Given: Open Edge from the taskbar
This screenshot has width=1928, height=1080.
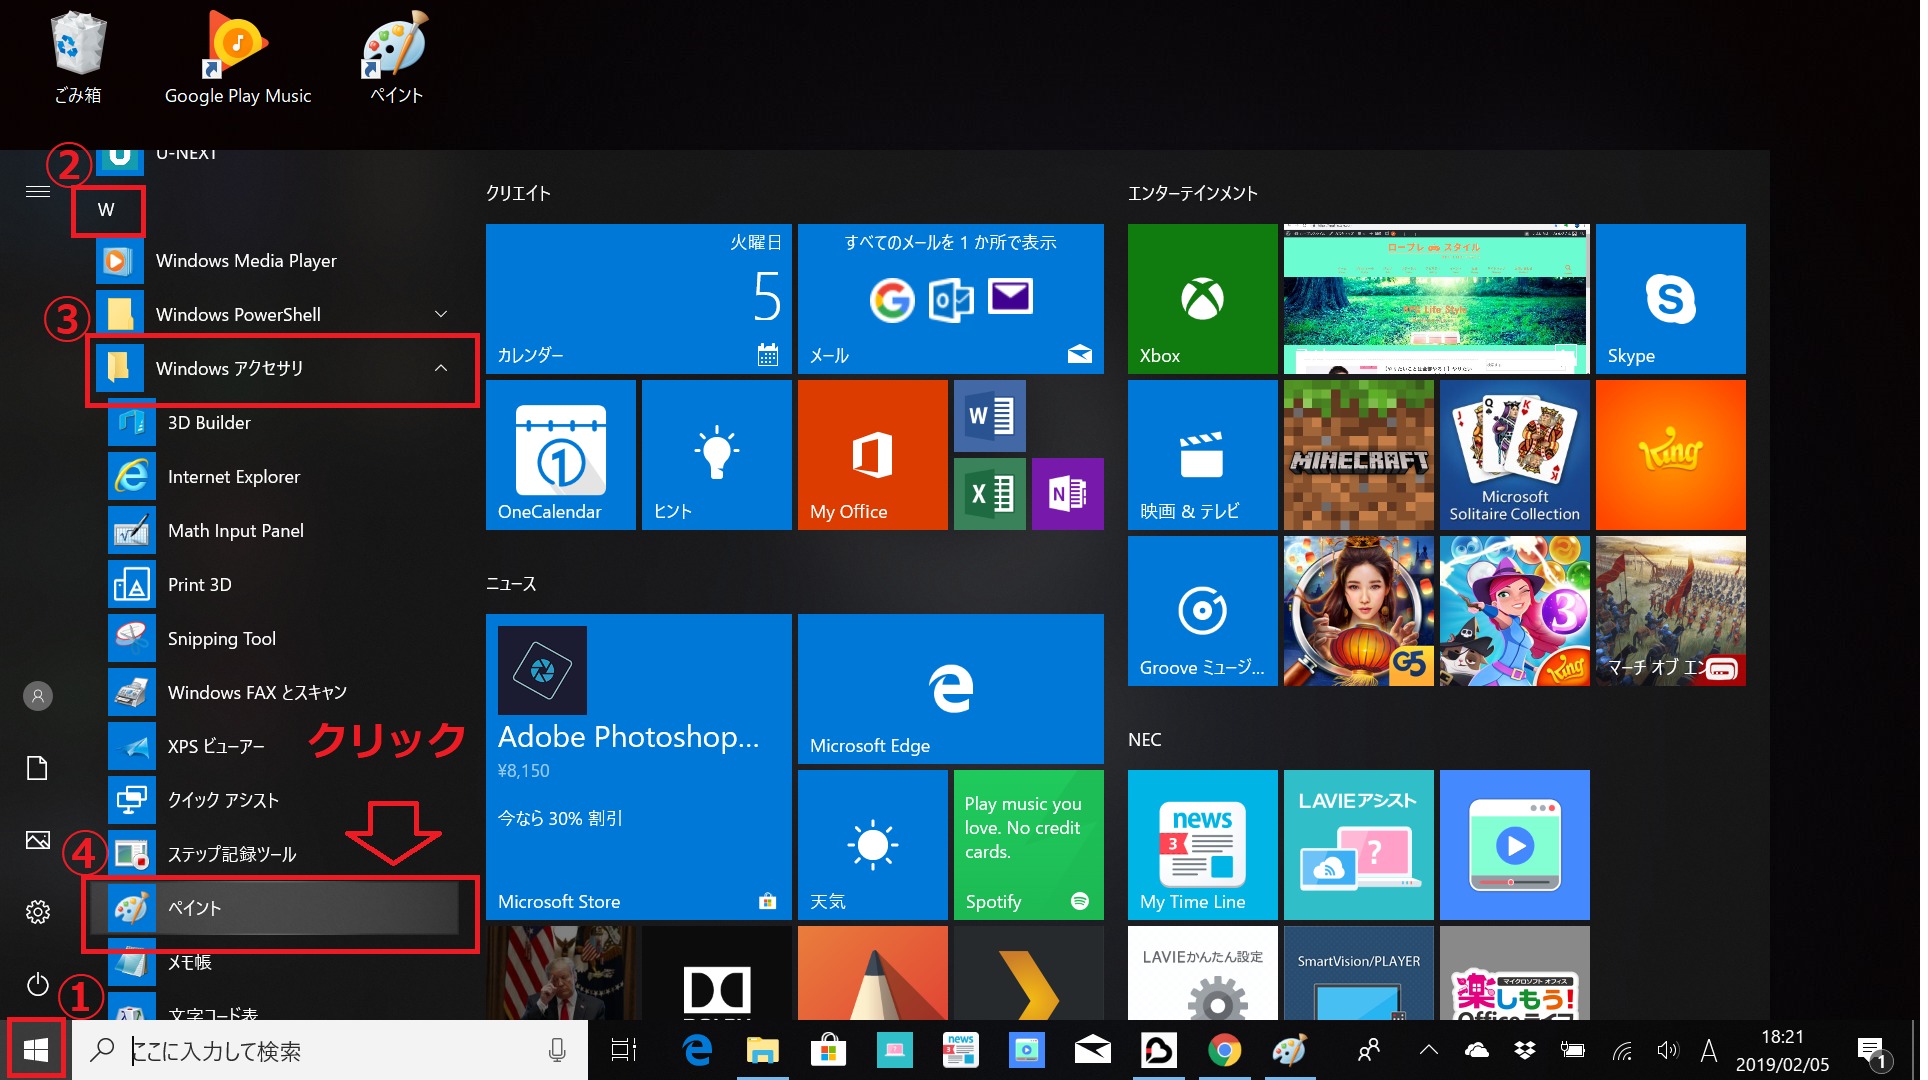Looking at the screenshot, I should click(x=697, y=1050).
